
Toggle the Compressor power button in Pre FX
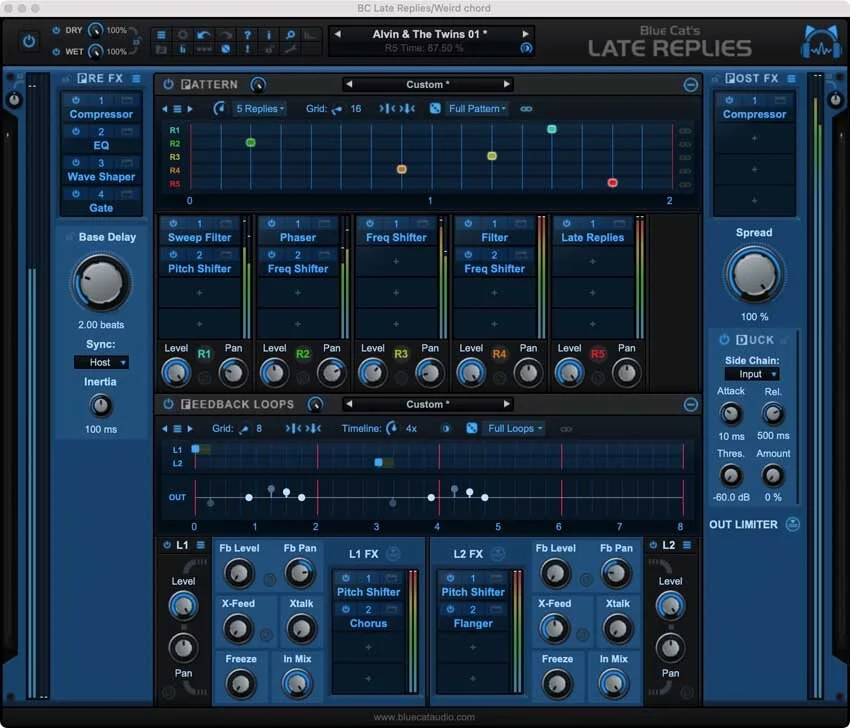[77, 100]
